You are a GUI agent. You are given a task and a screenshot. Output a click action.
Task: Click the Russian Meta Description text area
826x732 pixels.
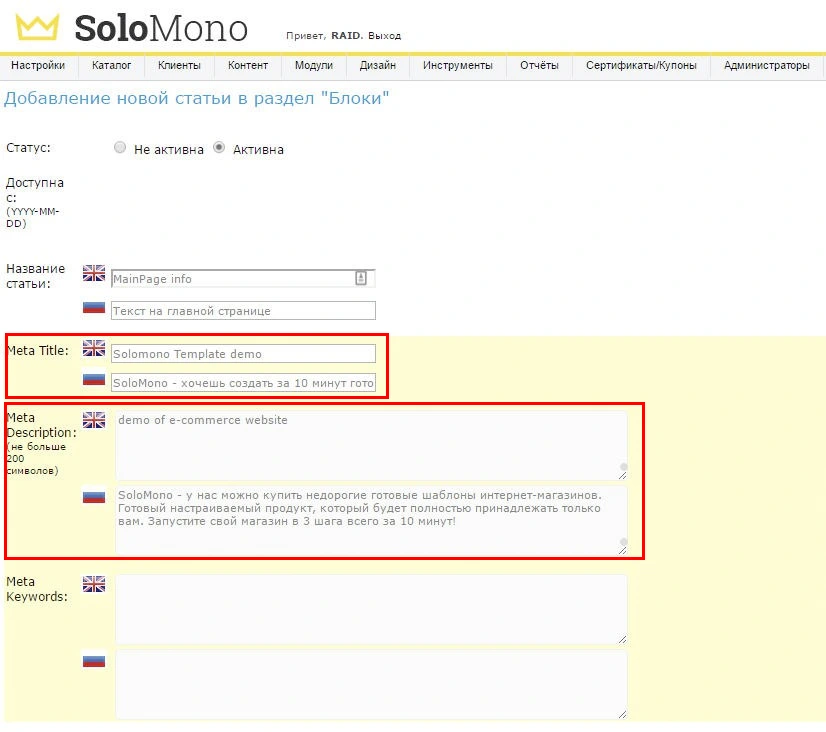[371, 519]
